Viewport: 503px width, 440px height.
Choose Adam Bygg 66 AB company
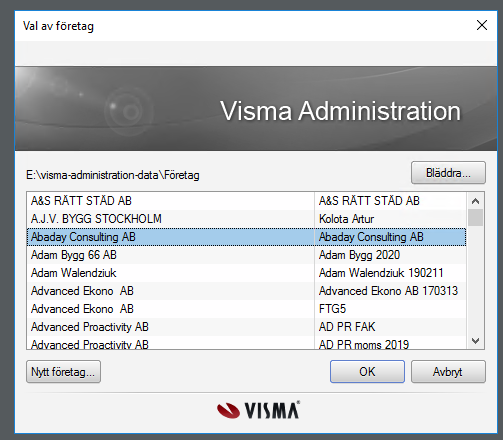tap(246, 255)
